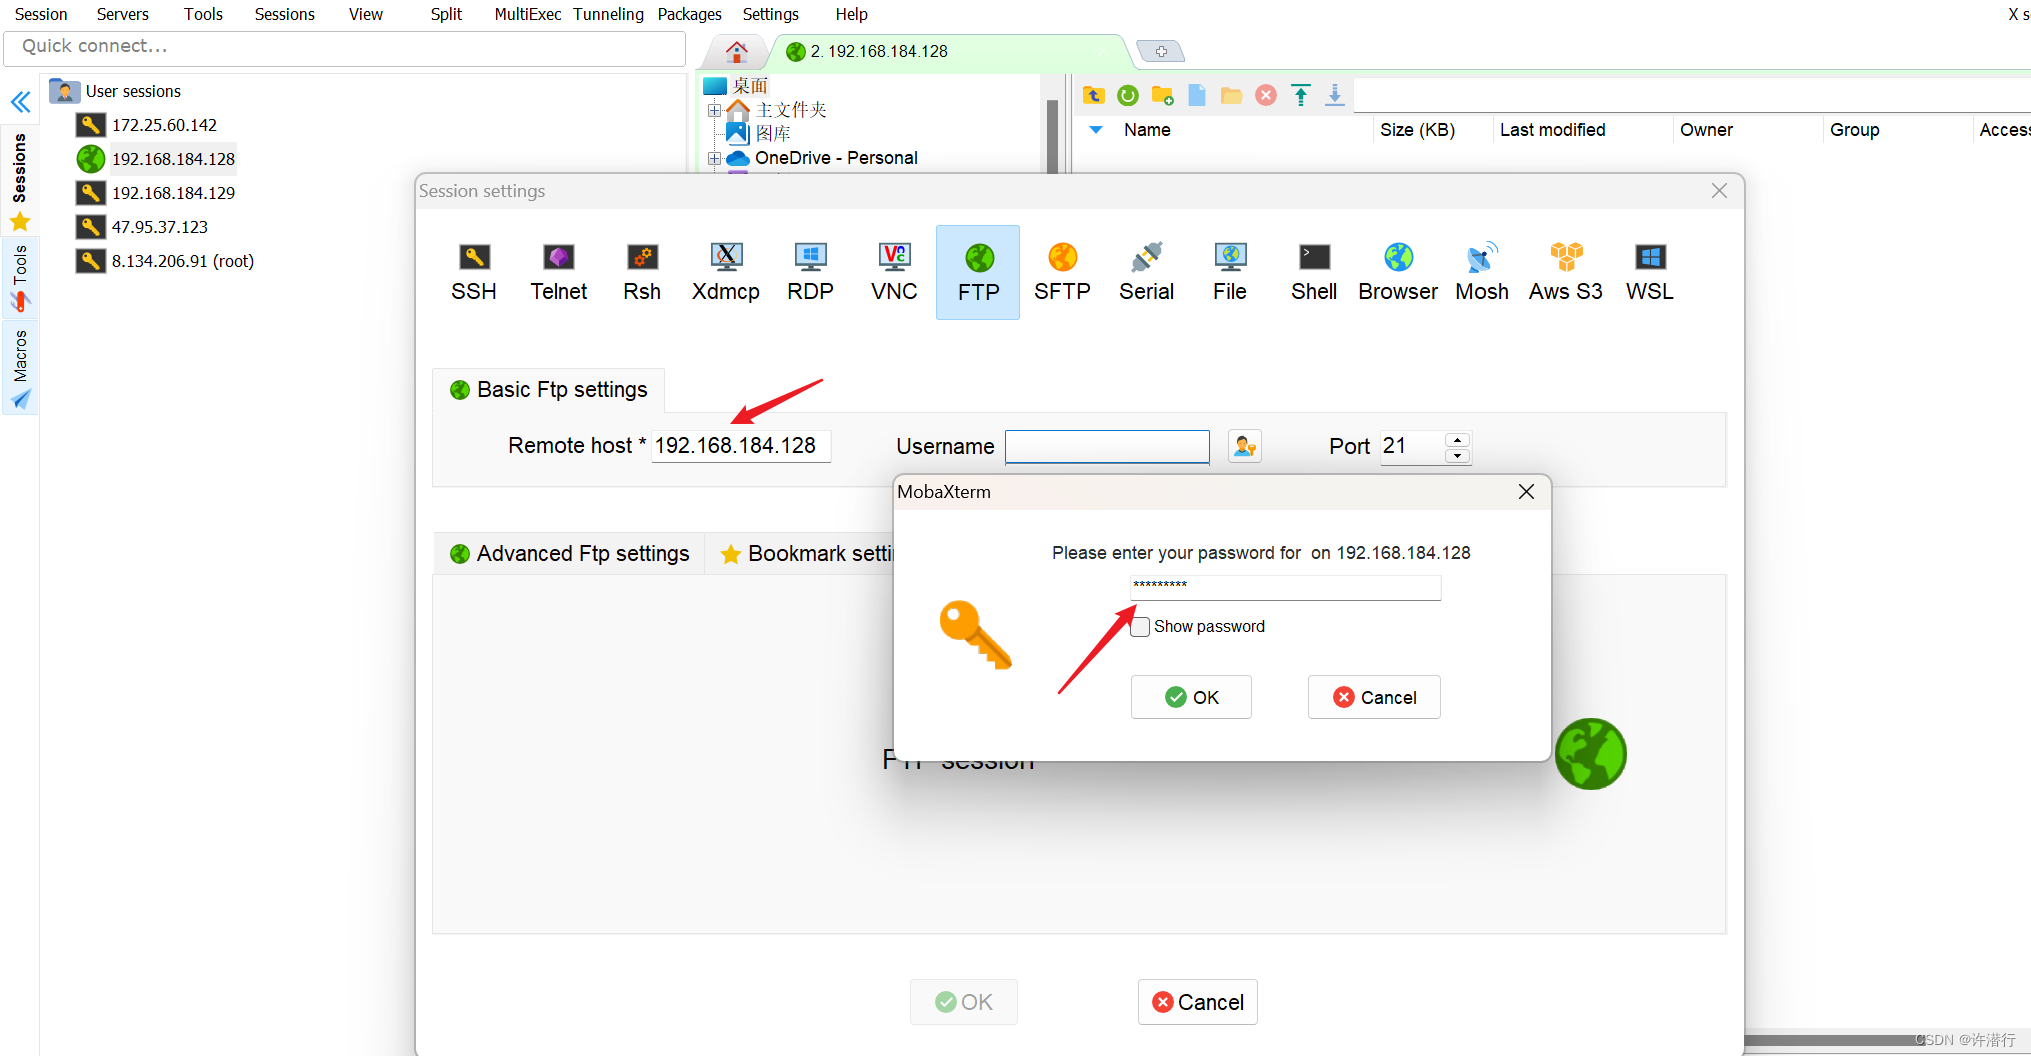2031x1056 pixels.
Task: Choose the Serial session type
Action: pos(1146,272)
